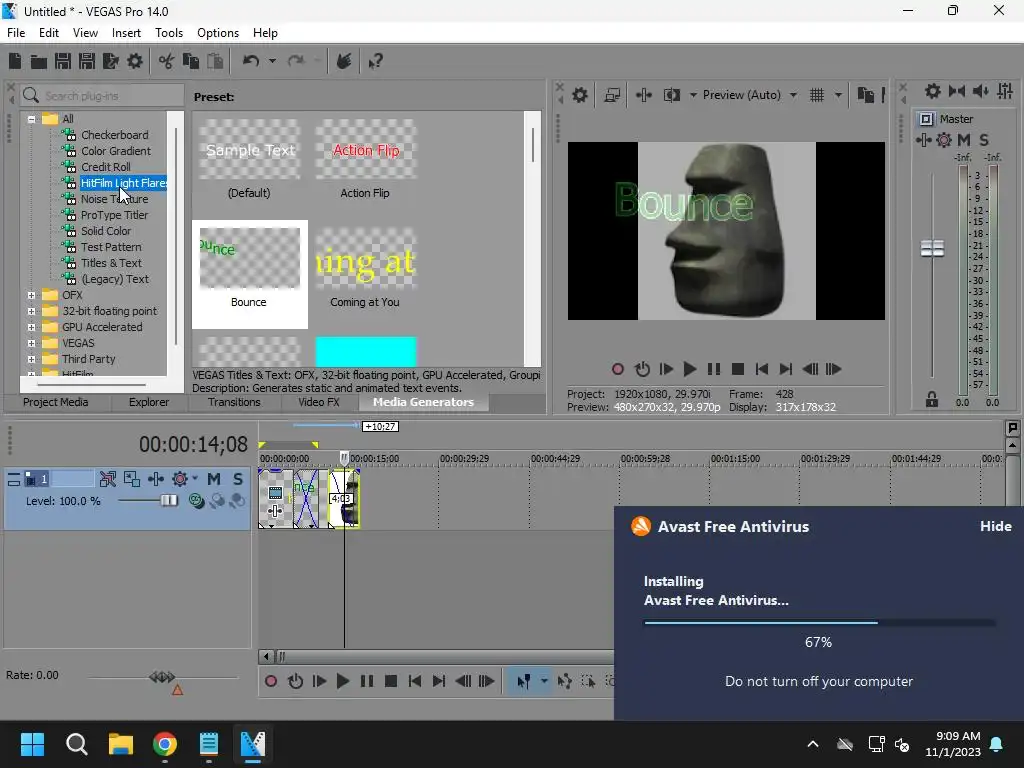
Task: Play the timeline from the transport bar
Action: [x=343, y=681]
